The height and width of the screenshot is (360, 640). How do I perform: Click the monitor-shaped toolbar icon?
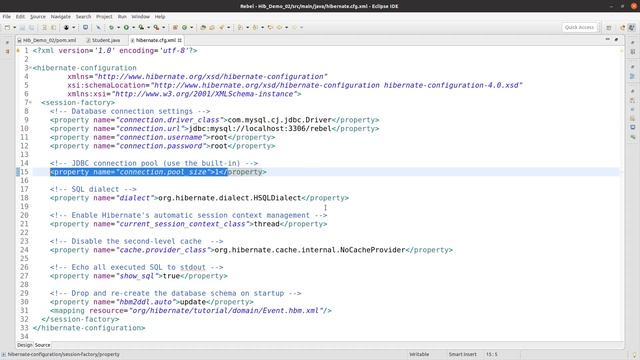(x=85, y=27)
